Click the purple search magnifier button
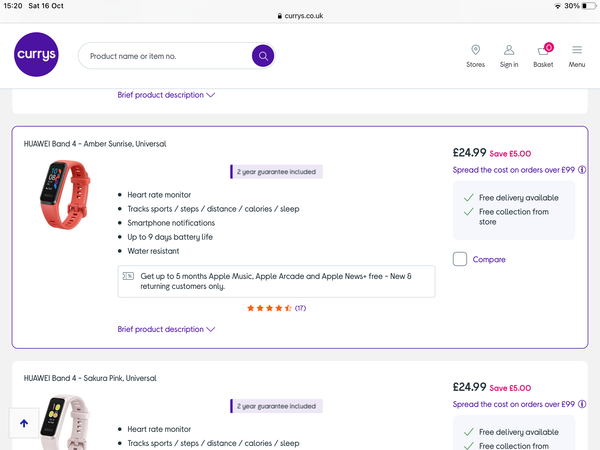 point(263,56)
